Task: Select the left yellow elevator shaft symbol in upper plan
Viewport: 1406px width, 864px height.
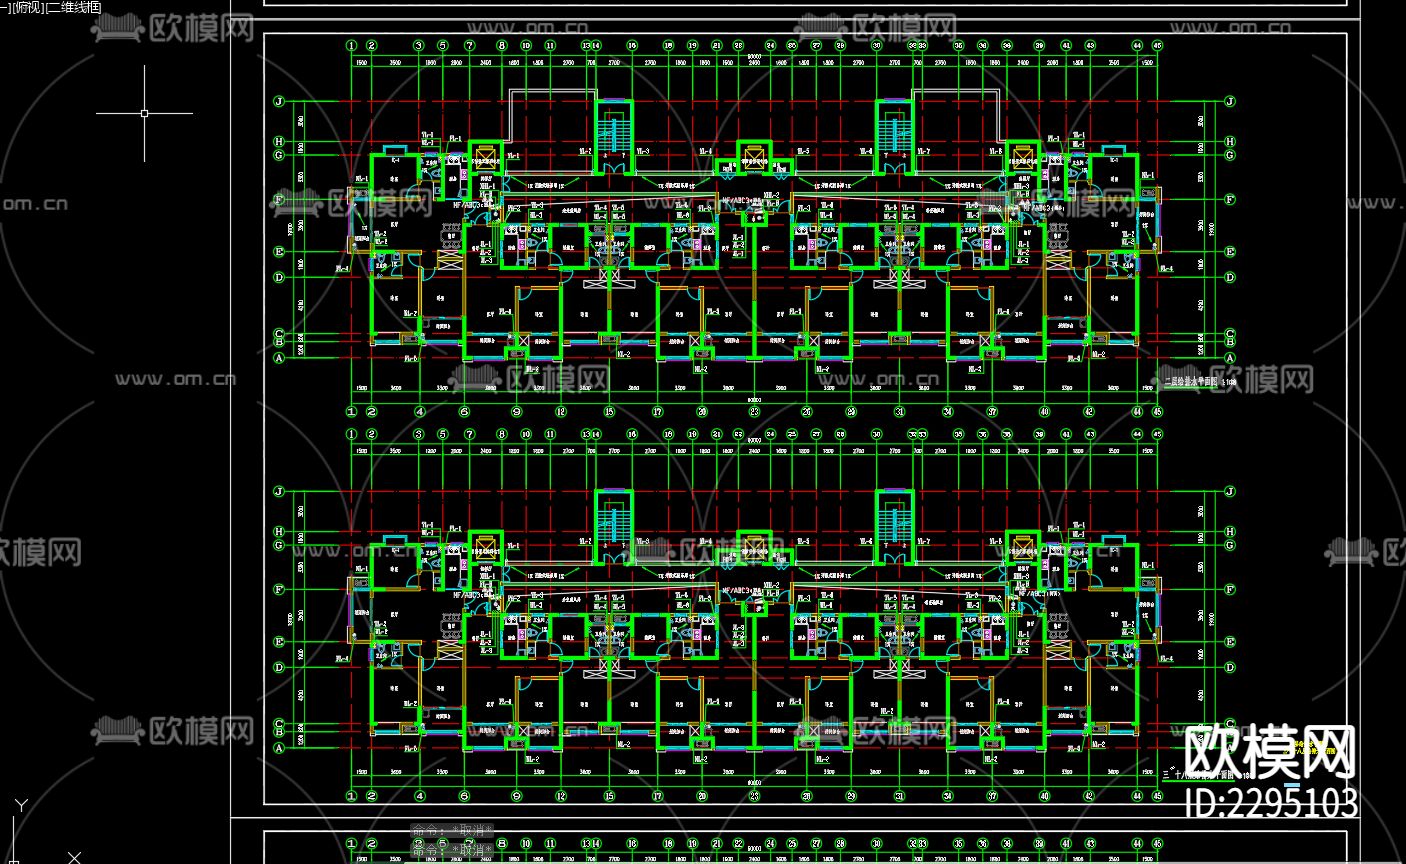Action: point(487,157)
